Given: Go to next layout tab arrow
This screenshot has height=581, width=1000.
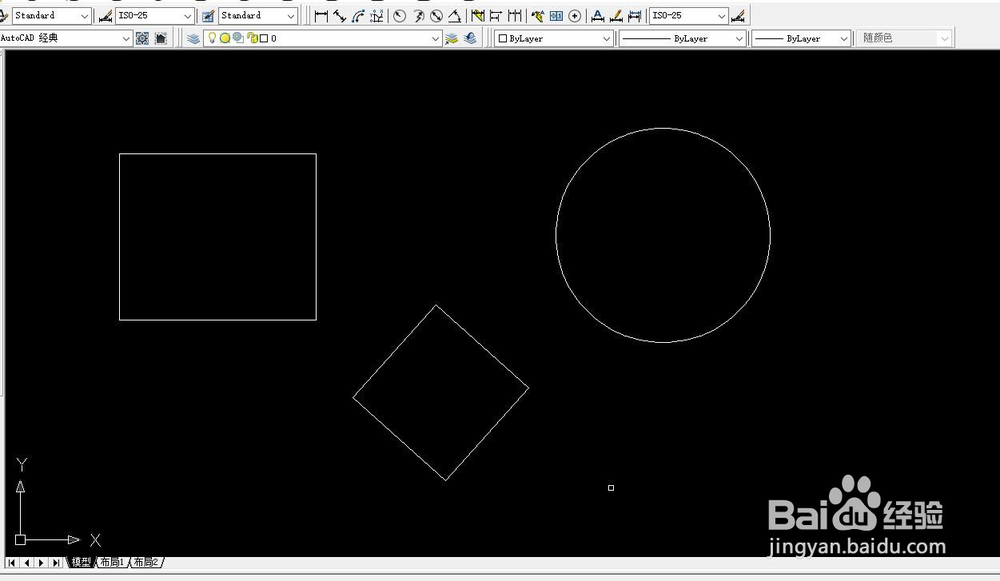Looking at the screenshot, I should [x=41, y=563].
